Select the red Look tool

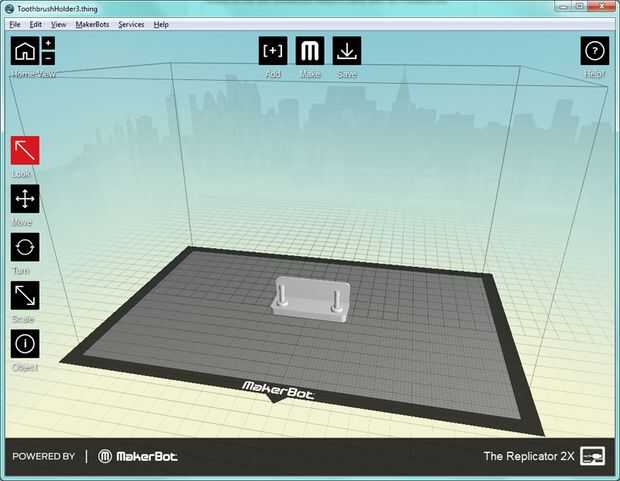coord(25,150)
